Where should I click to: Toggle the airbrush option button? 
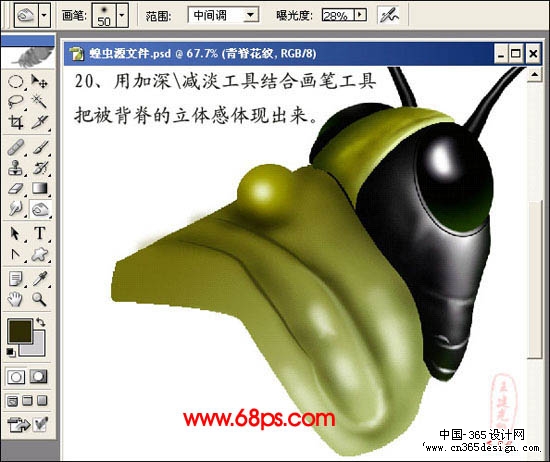(x=389, y=15)
